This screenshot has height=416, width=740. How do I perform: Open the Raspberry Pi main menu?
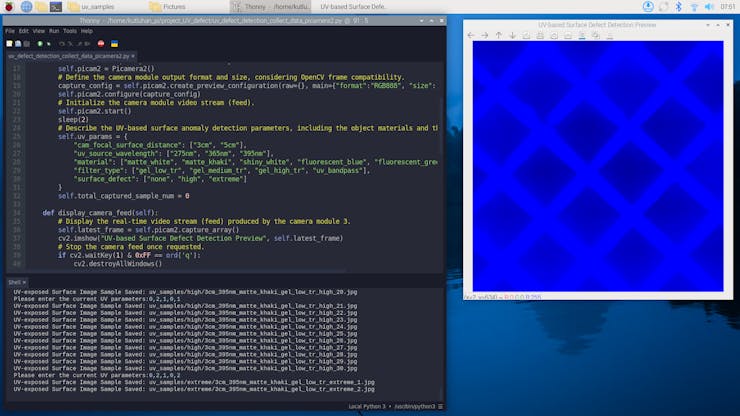[x=9, y=7]
